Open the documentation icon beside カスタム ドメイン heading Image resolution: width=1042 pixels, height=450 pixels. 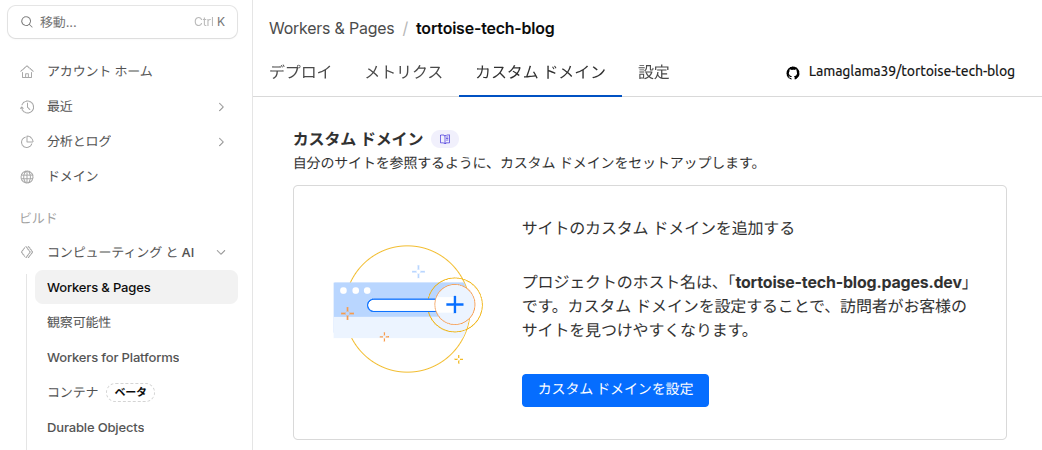tap(445, 139)
